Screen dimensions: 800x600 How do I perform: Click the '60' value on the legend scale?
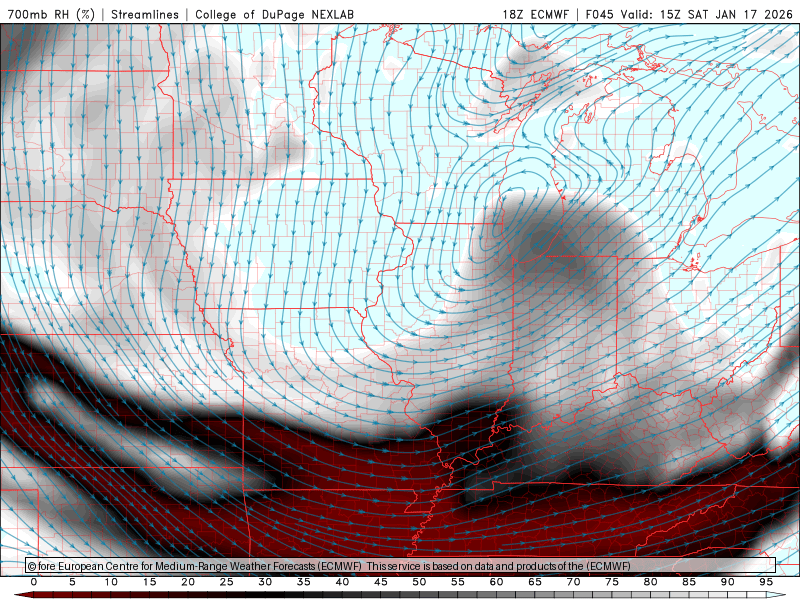tap(496, 582)
